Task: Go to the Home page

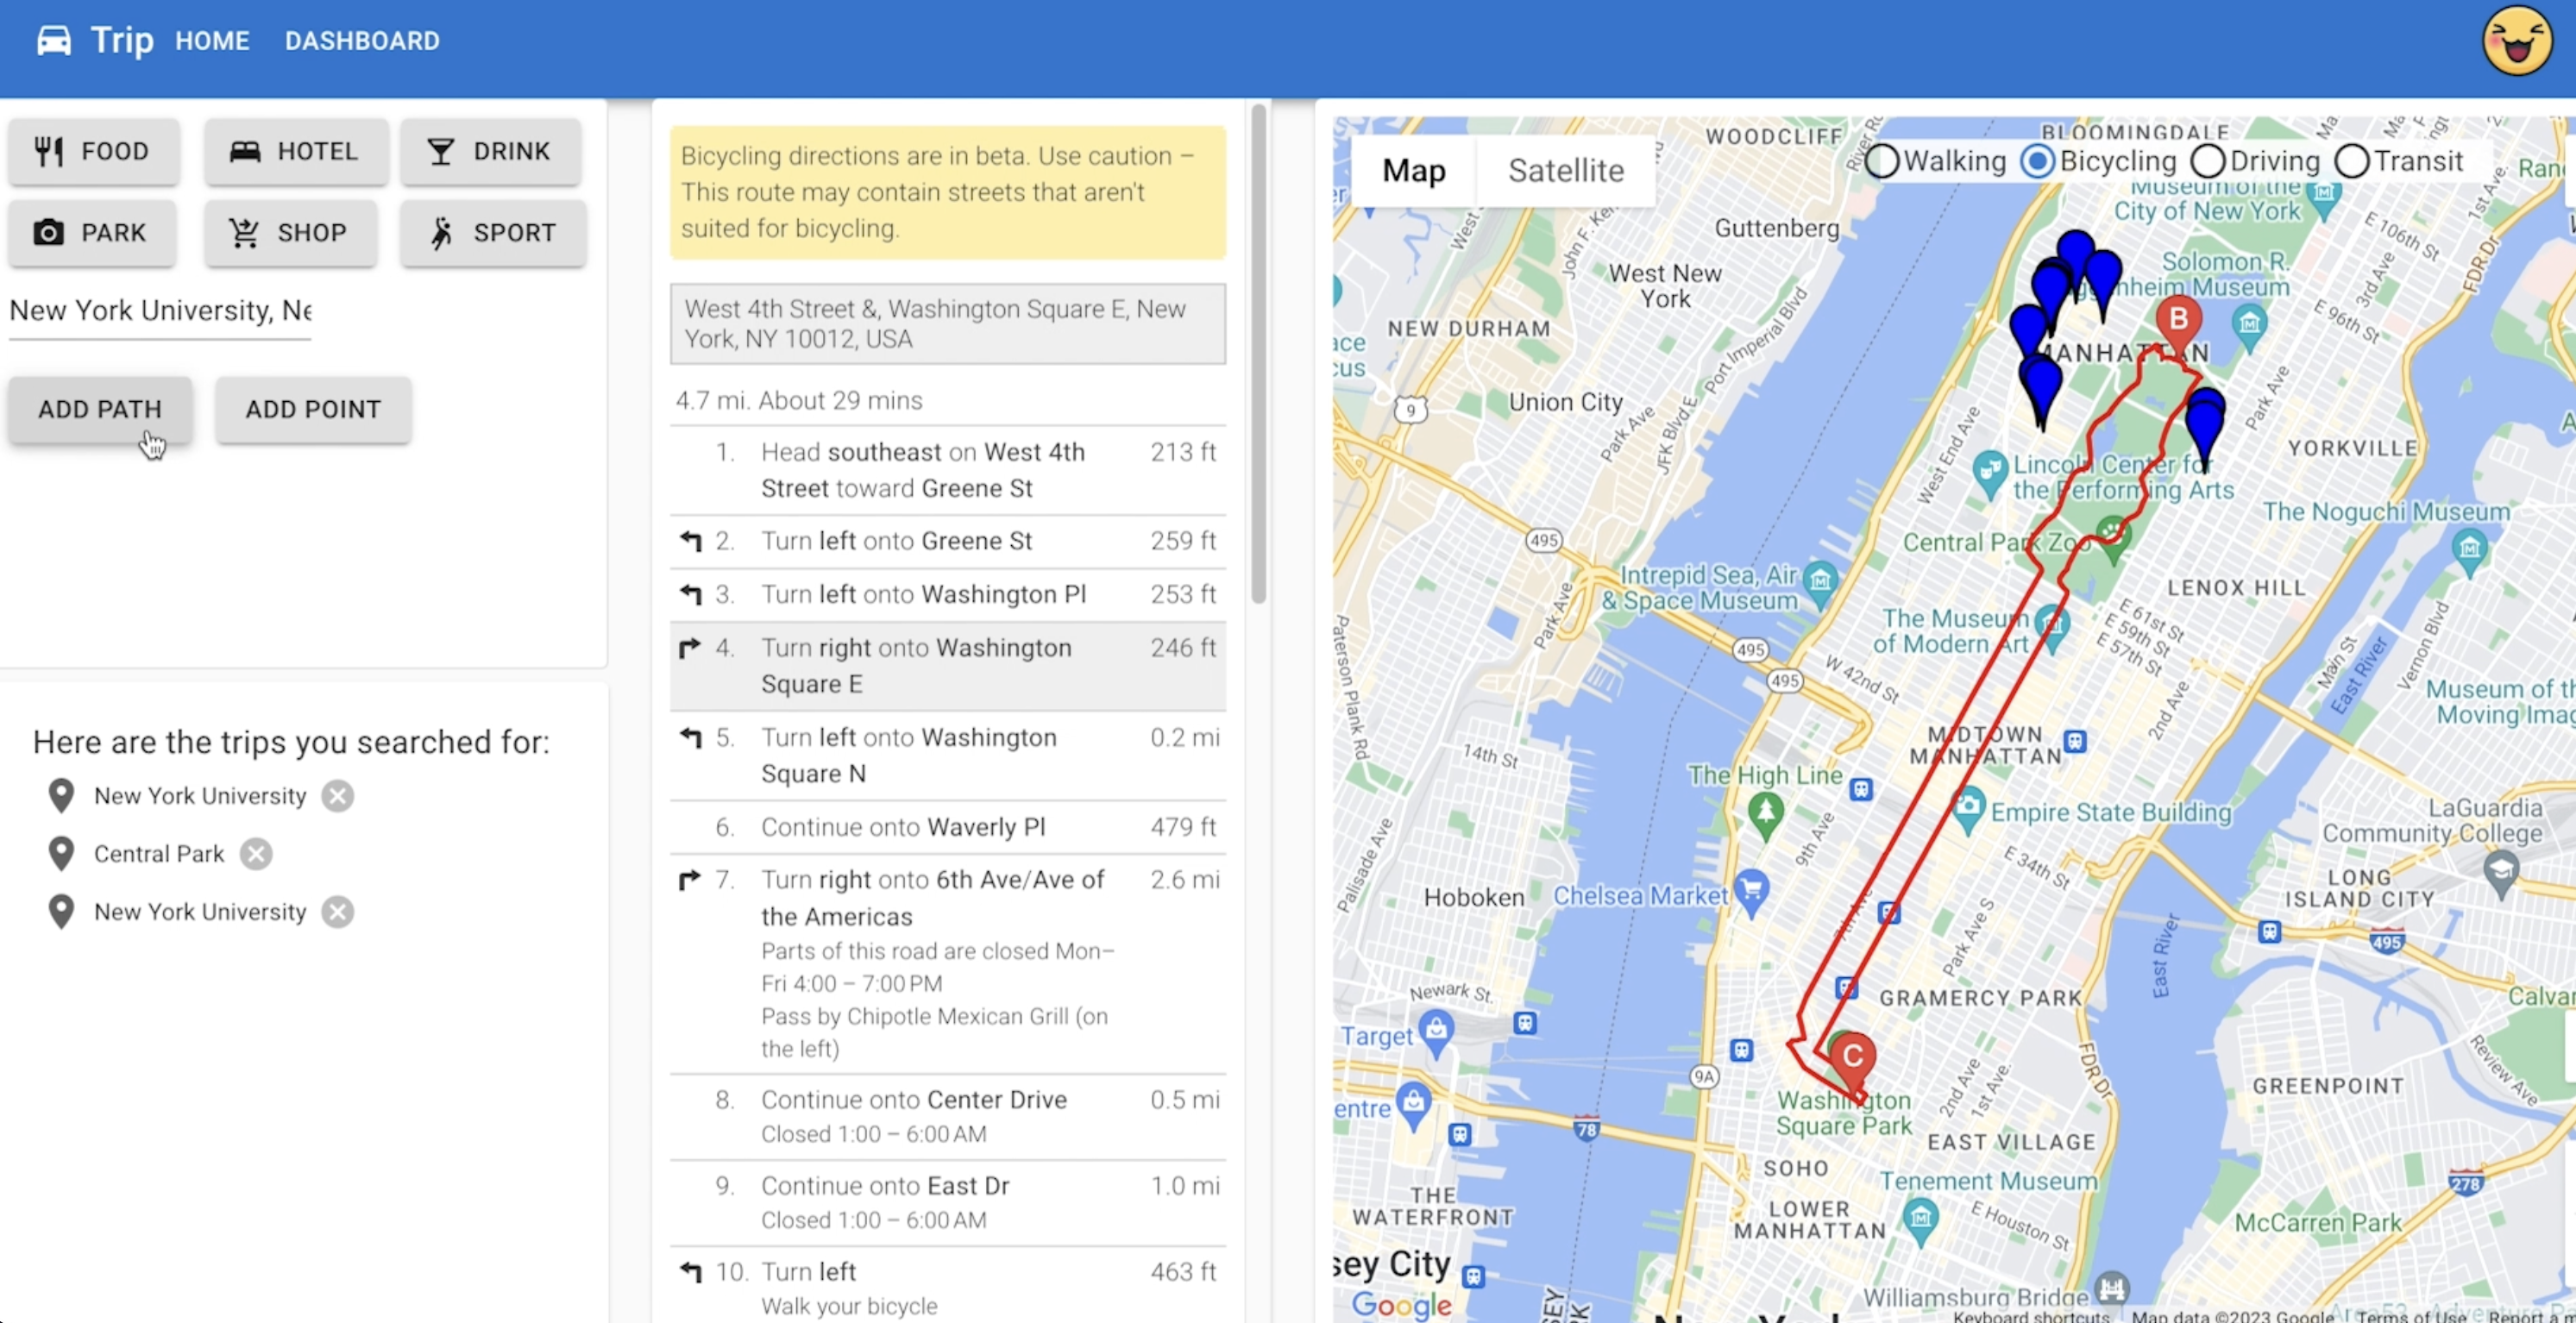Action: click(212, 41)
